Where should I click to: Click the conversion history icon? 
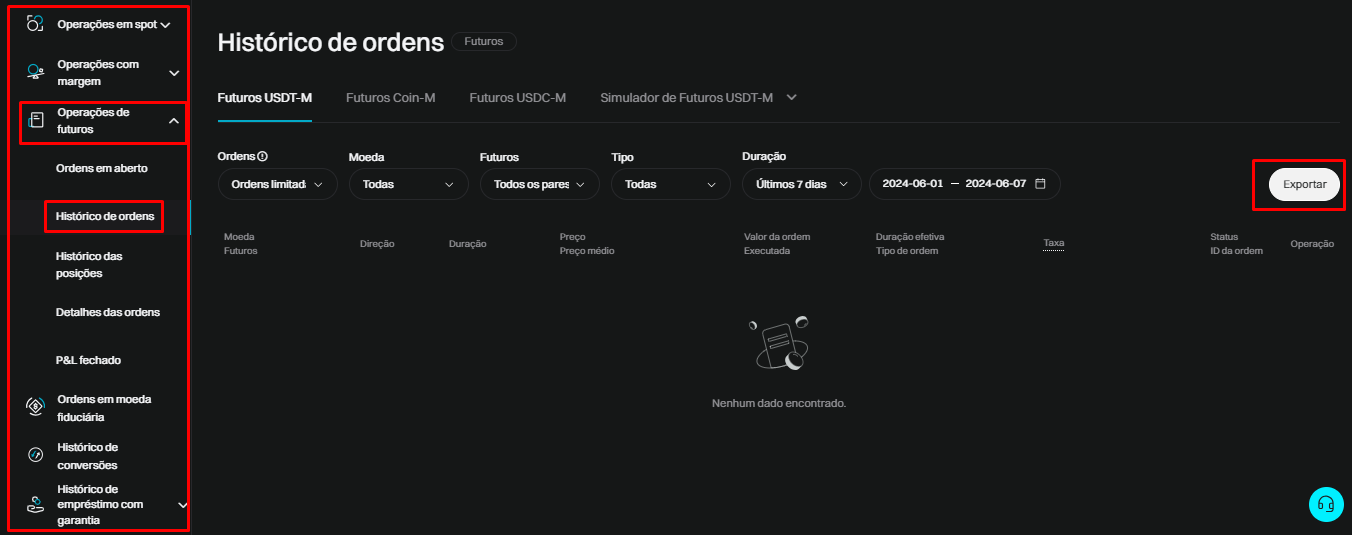click(x=35, y=455)
